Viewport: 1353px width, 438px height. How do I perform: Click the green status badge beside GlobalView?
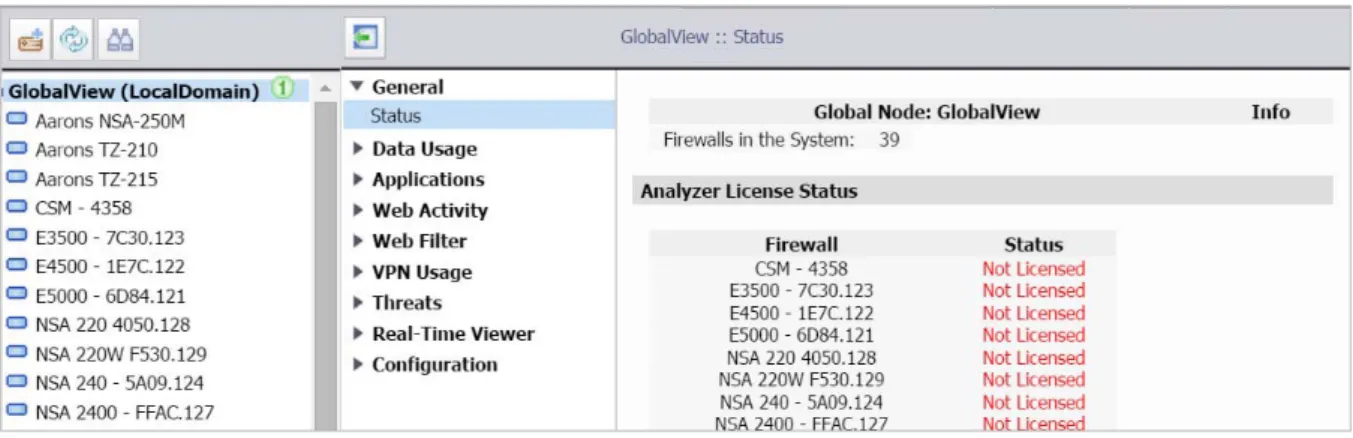[x=283, y=89]
